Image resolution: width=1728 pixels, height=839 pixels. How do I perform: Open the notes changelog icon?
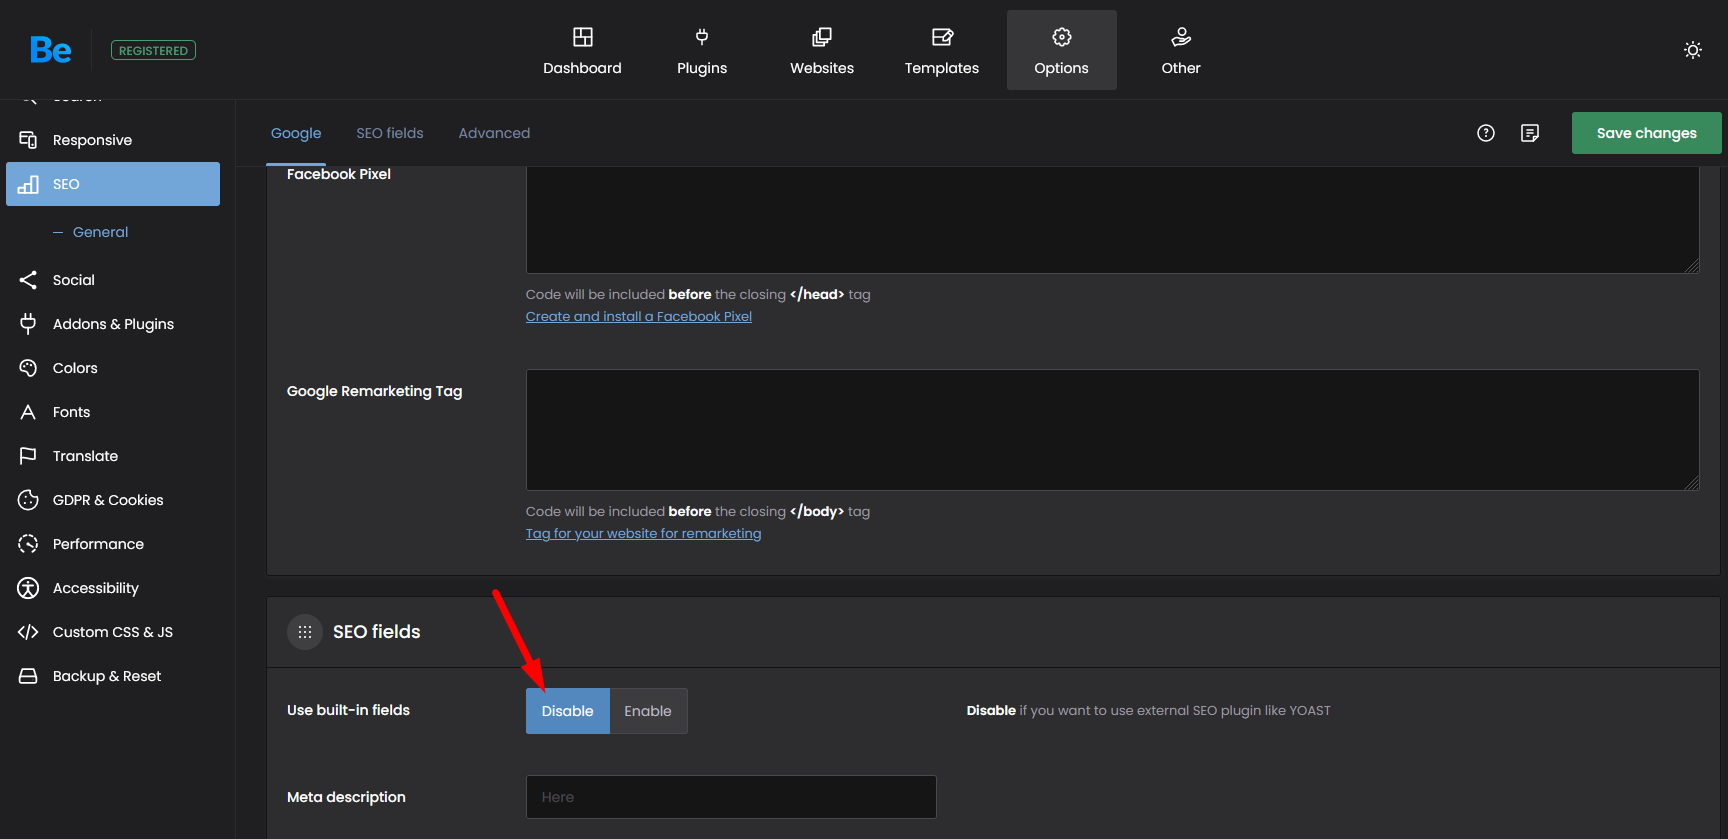[x=1530, y=133]
